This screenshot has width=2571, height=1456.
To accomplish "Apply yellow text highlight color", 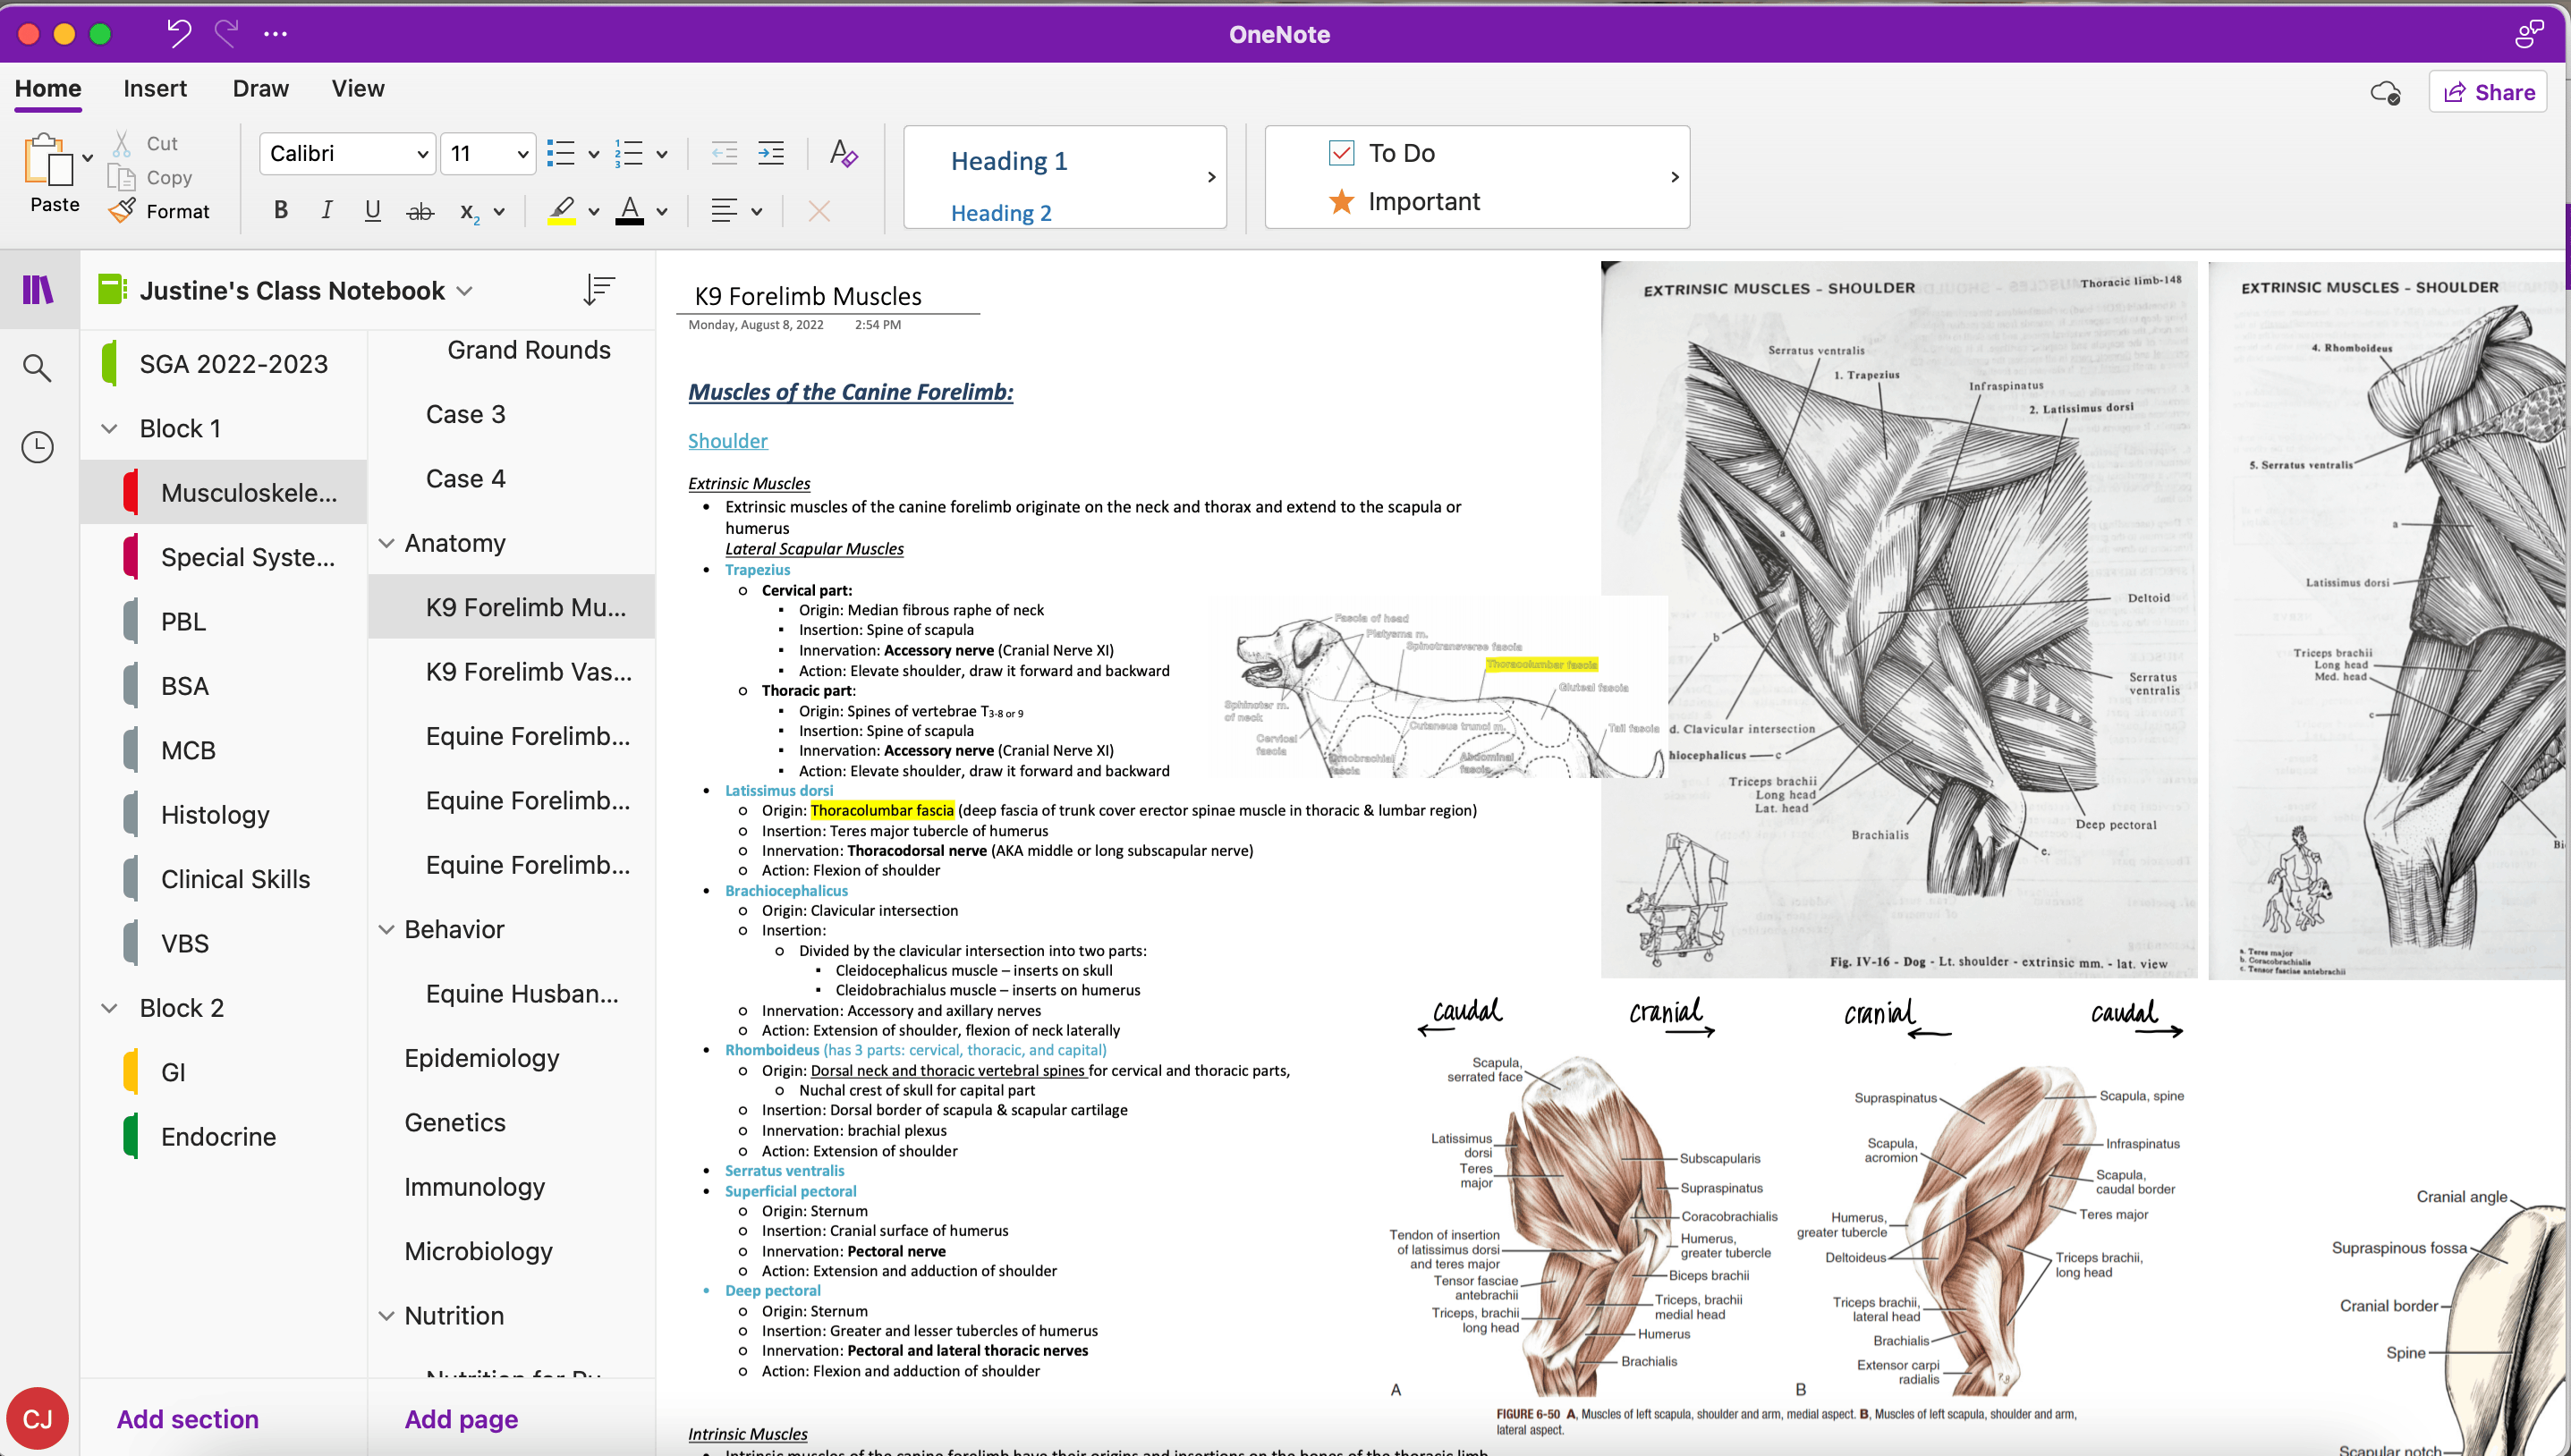I will point(561,211).
